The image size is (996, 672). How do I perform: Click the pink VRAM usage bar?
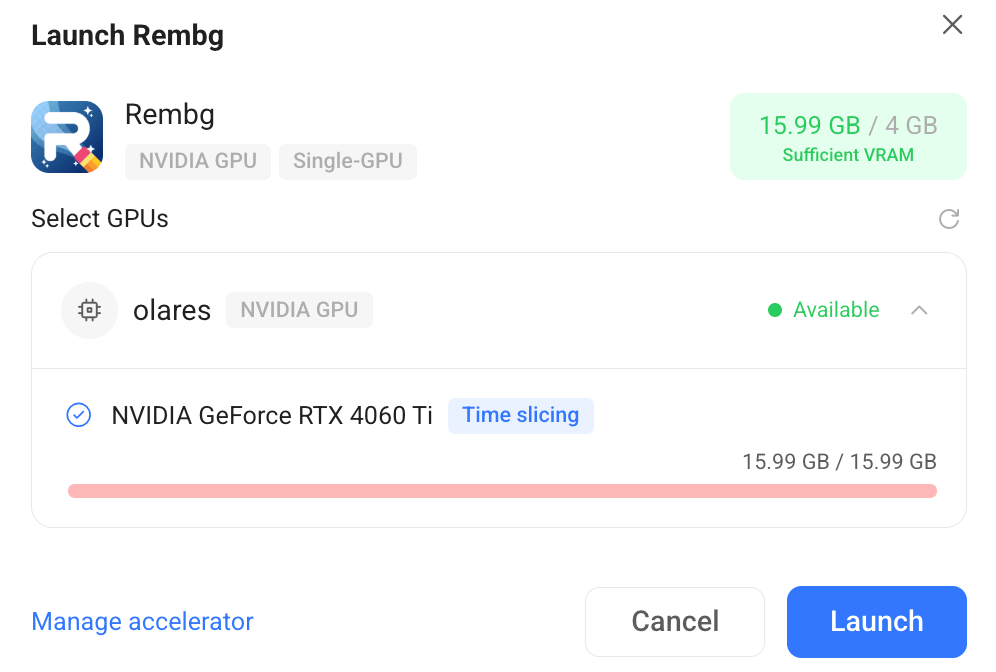pyautogui.click(x=502, y=490)
